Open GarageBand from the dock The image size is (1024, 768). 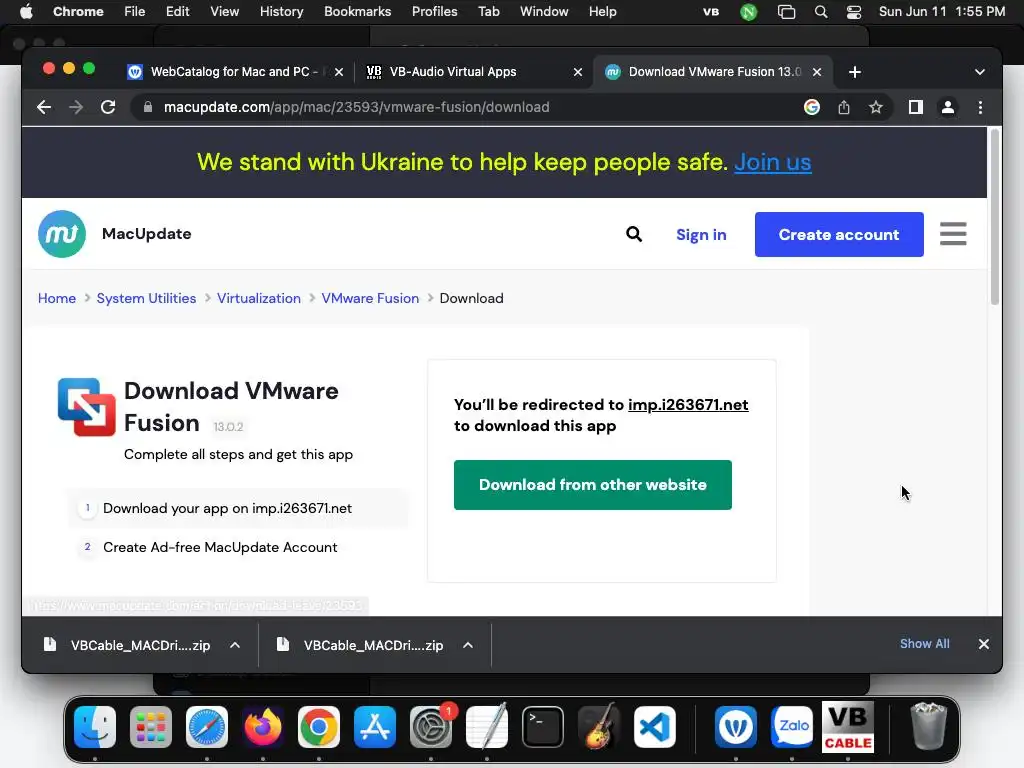[599, 726]
